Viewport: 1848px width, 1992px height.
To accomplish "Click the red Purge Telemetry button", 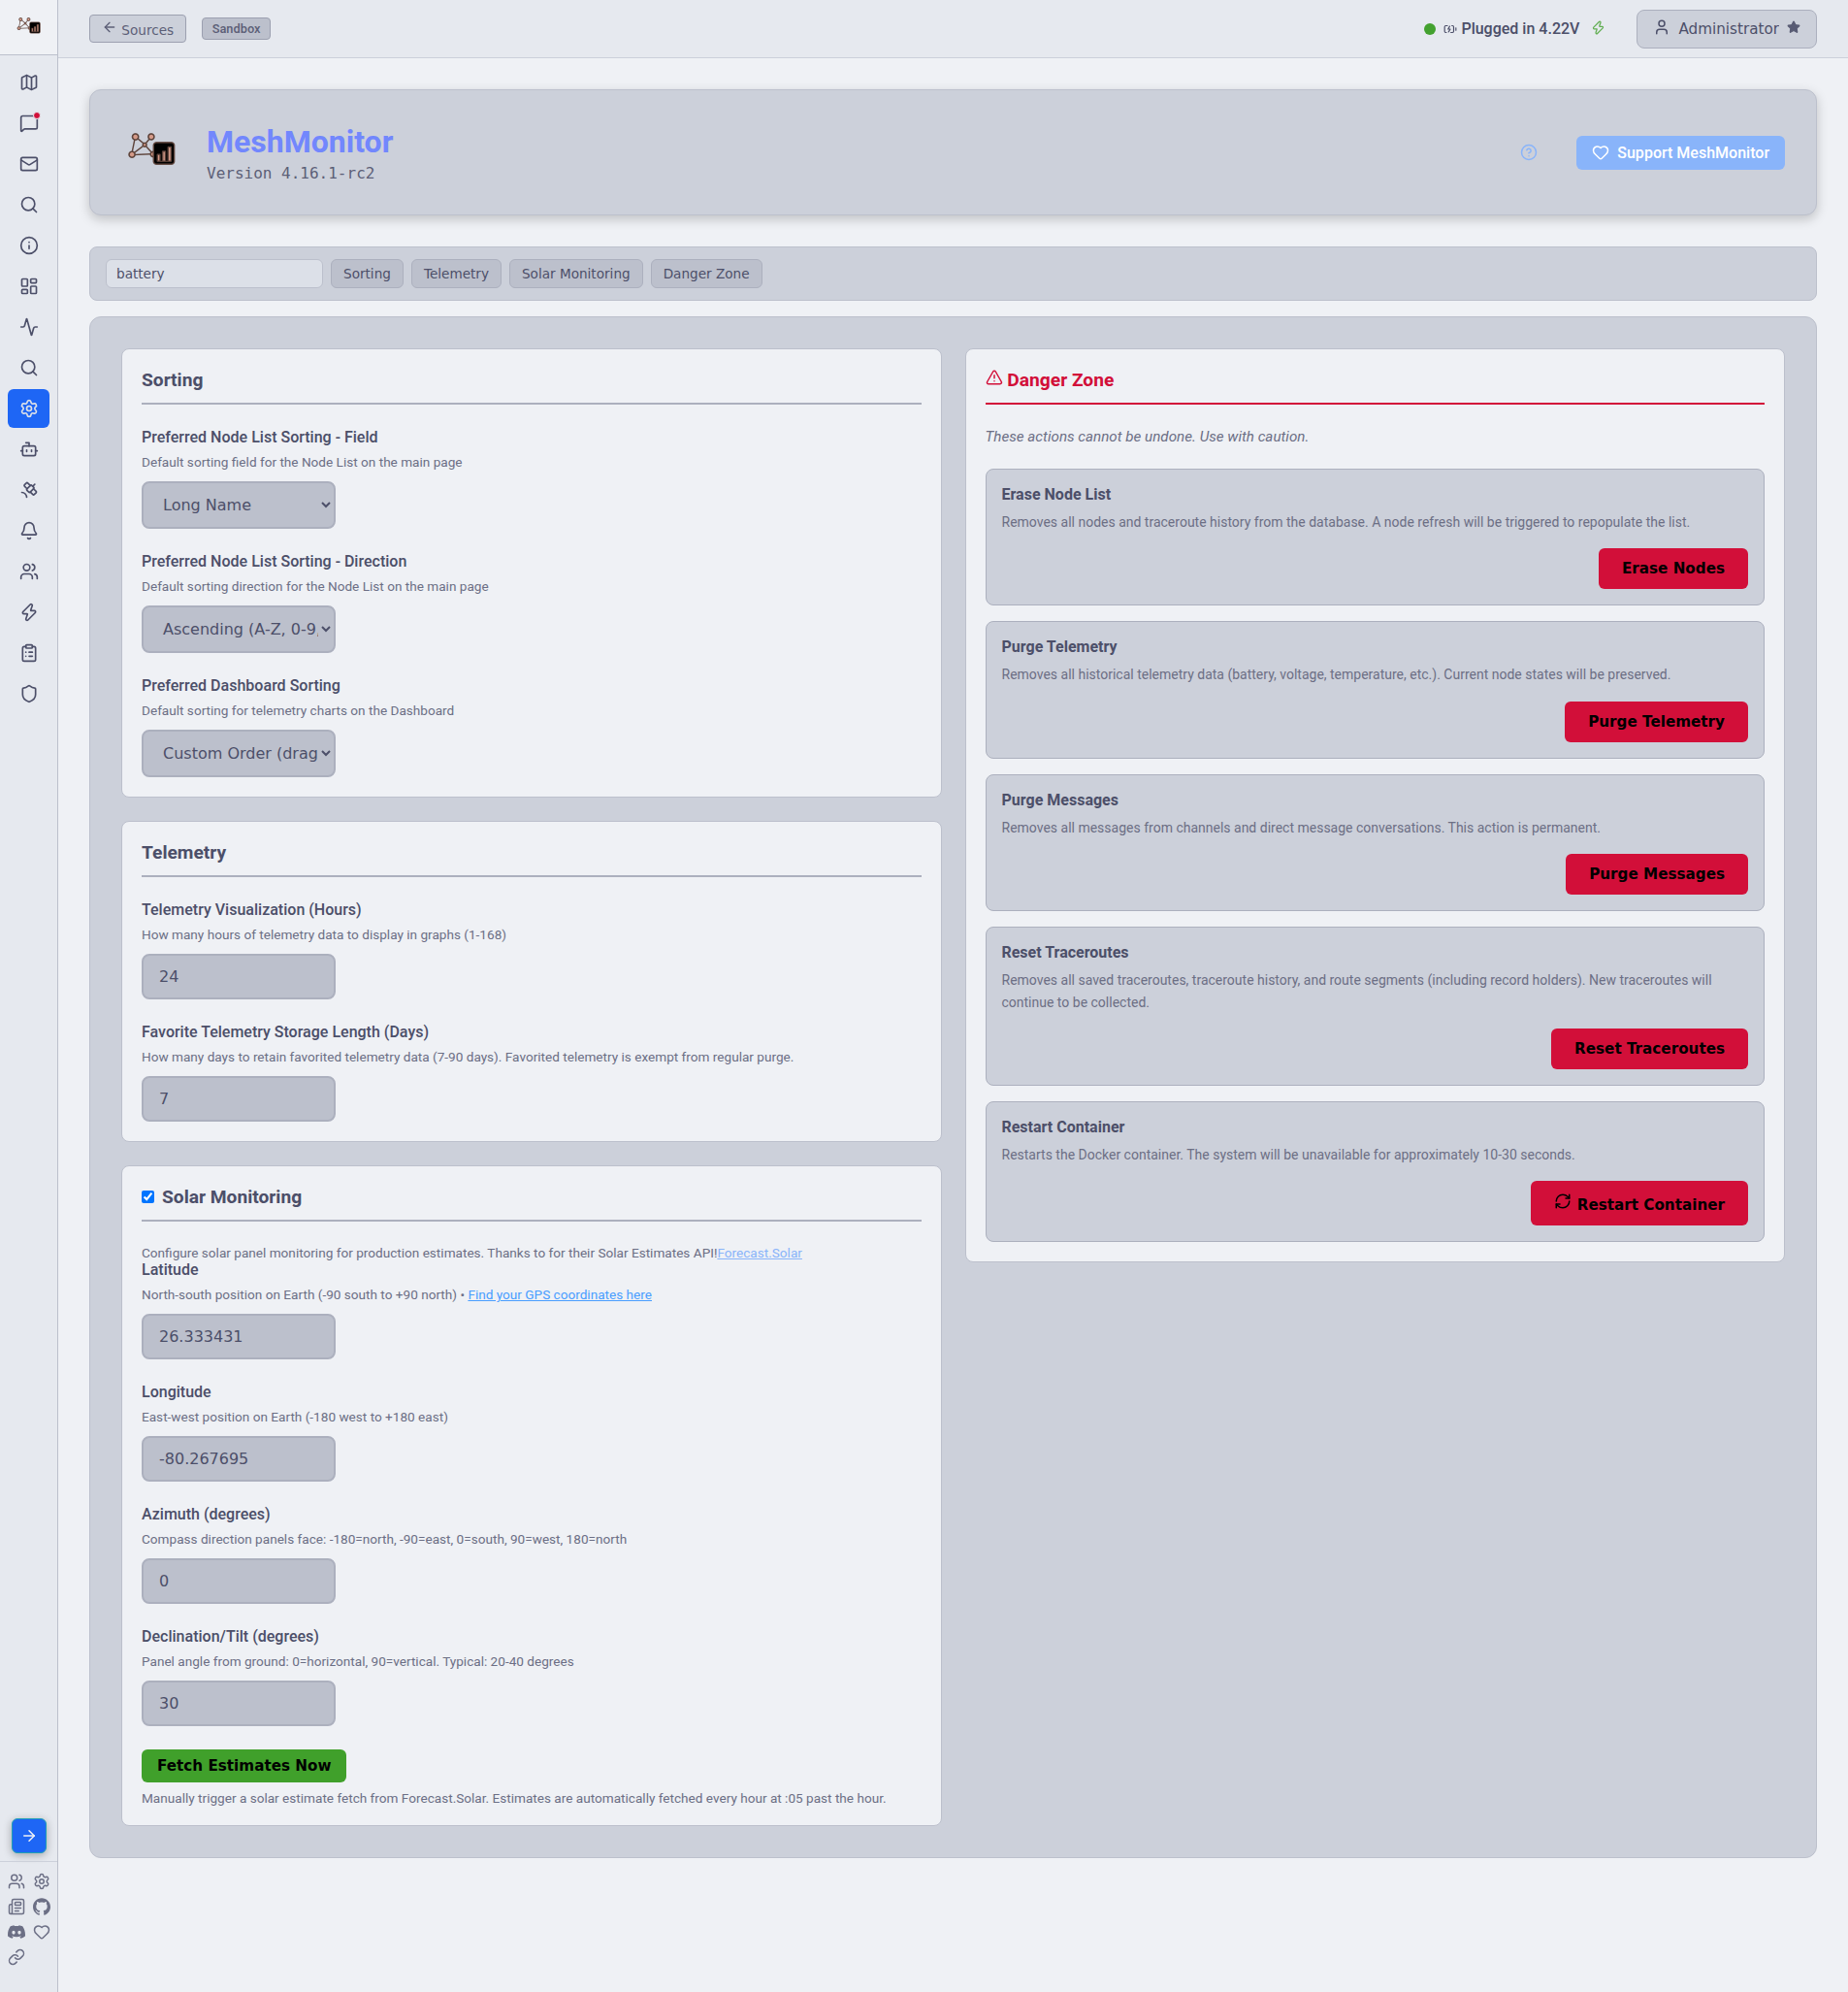I will (1656, 722).
